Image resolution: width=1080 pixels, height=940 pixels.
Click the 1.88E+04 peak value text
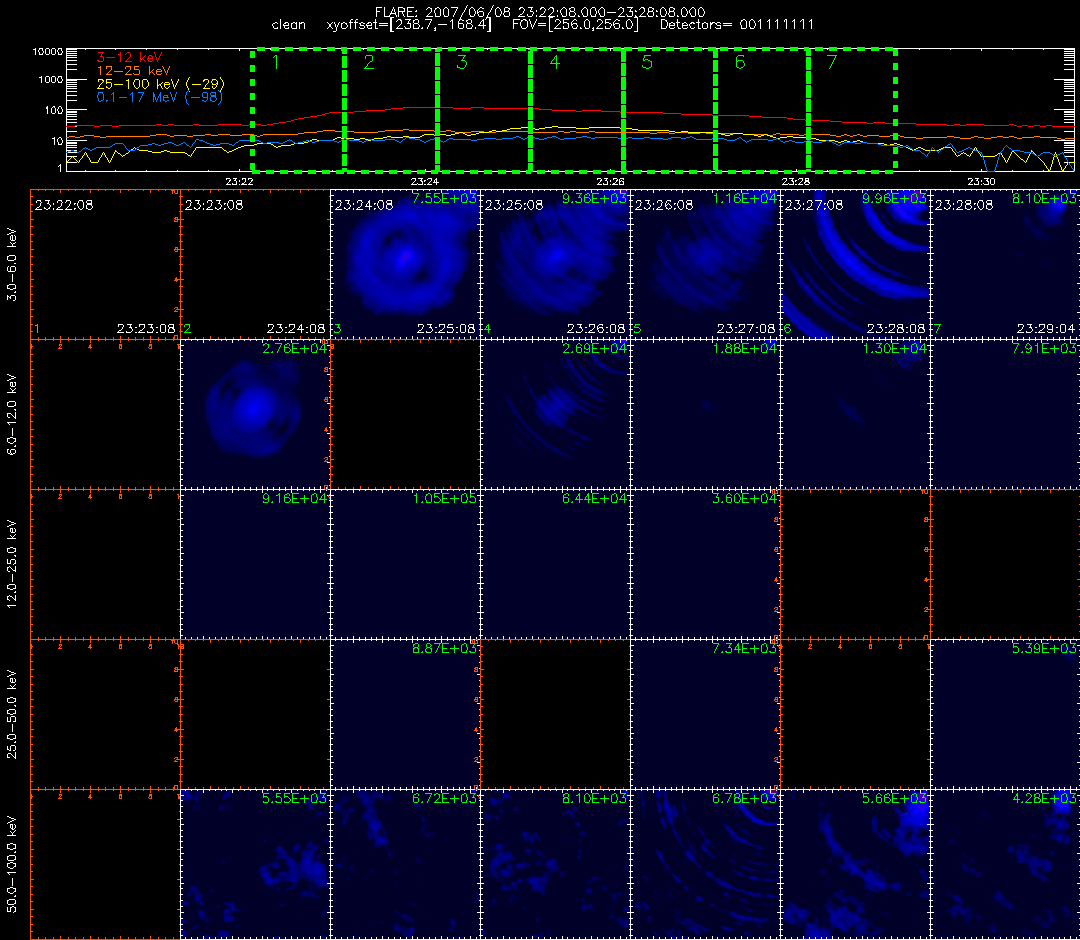click(745, 348)
